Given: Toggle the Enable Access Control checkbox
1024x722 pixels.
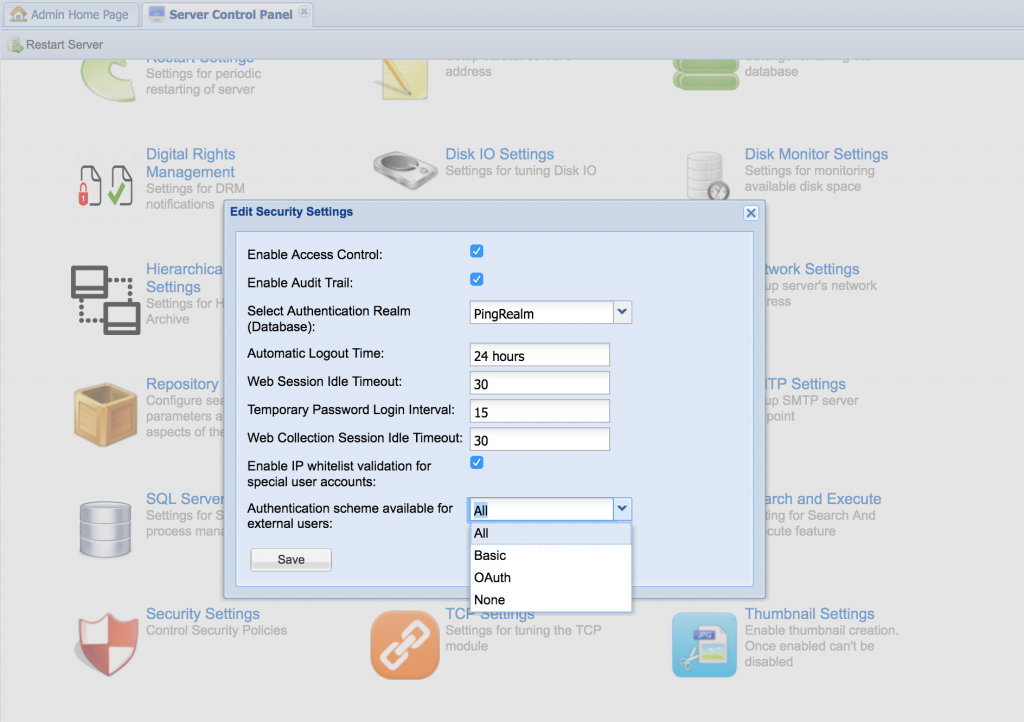Looking at the screenshot, I should click(x=477, y=251).
